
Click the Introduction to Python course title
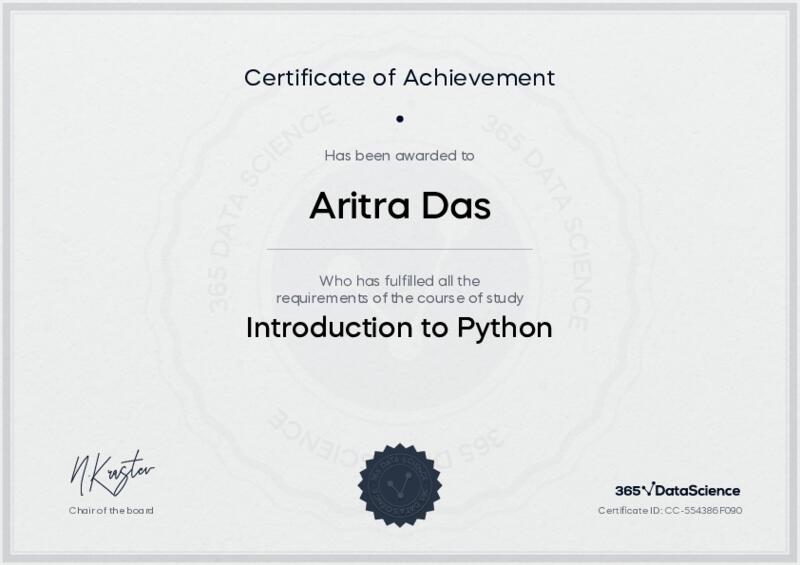[x=400, y=328]
